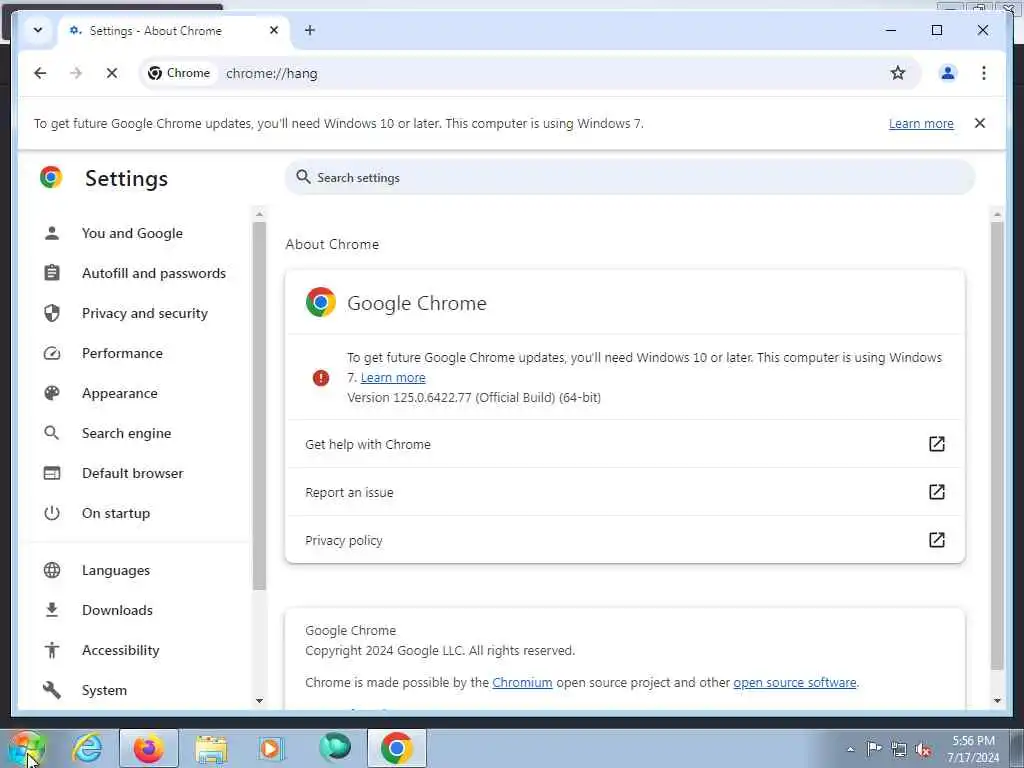Open the tab search dropdown arrow
1024x768 pixels.
pyautogui.click(x=38, y=30)
